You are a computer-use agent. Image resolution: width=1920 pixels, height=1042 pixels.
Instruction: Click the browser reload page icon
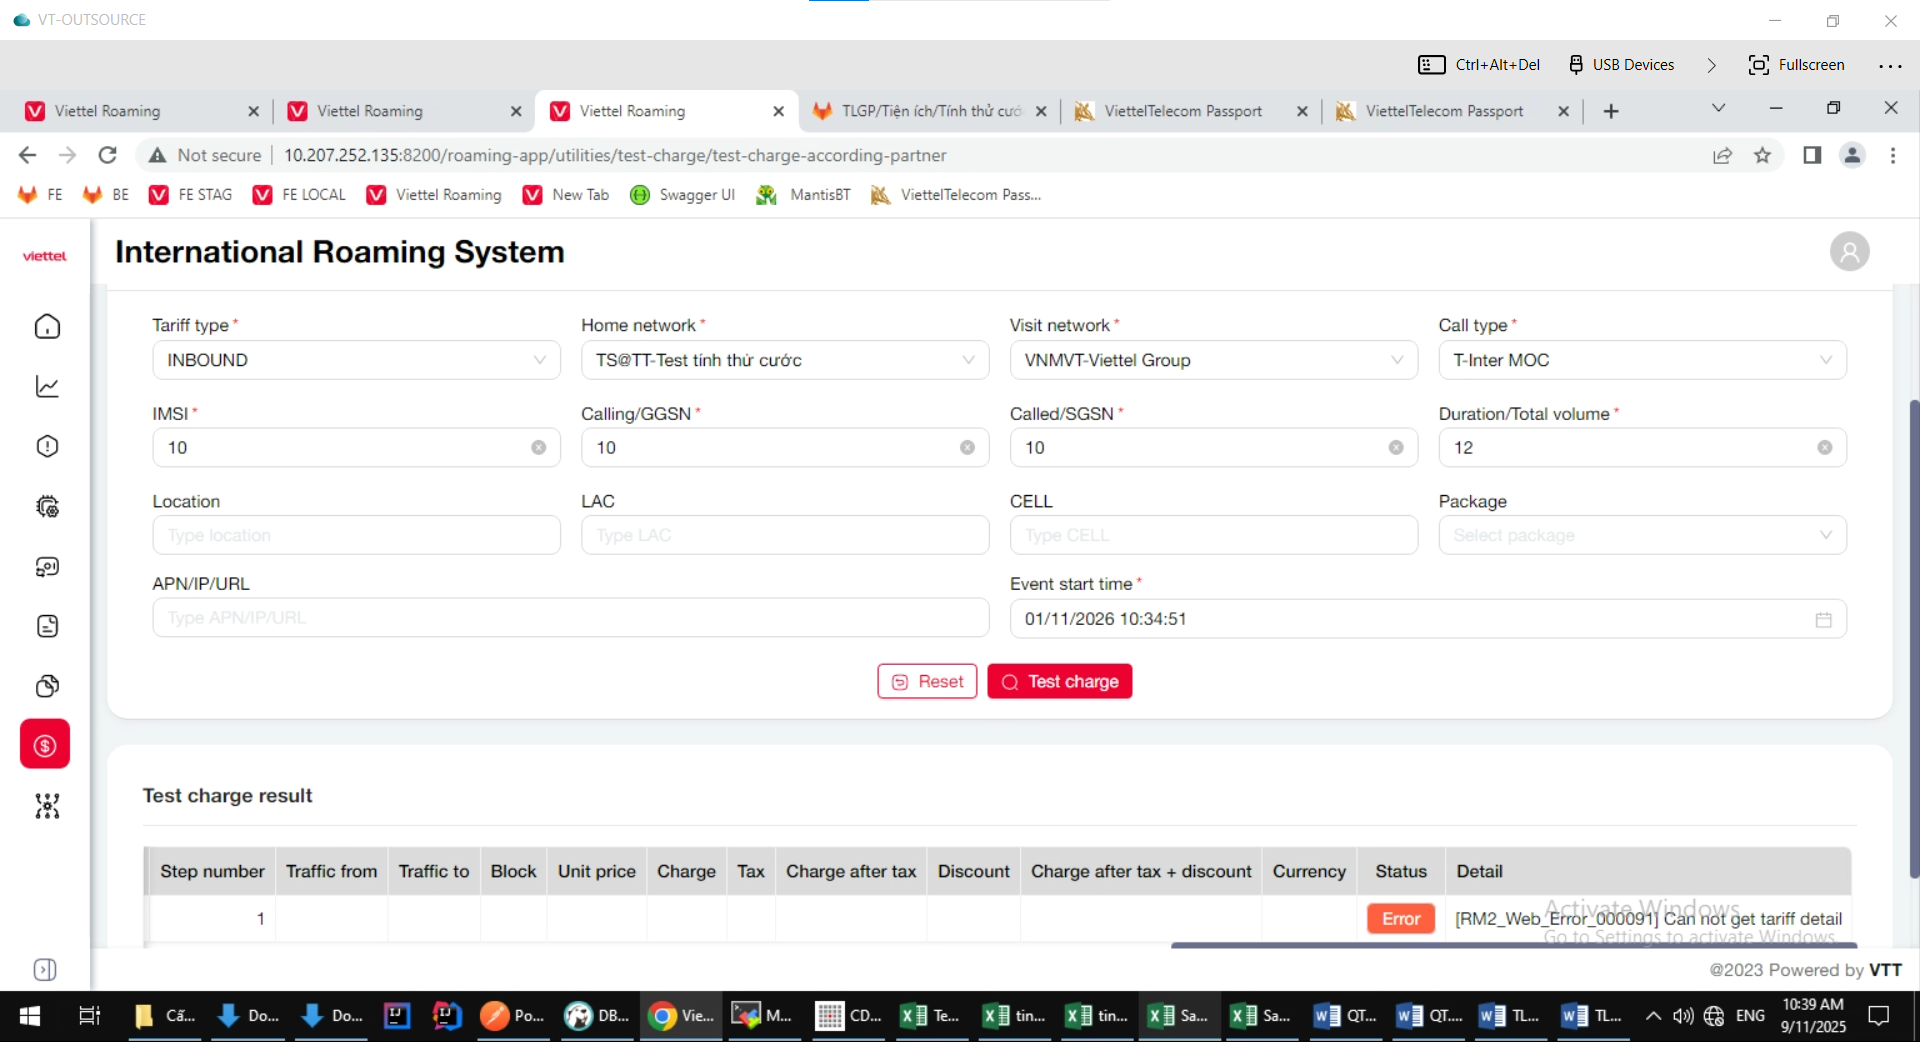108,155
